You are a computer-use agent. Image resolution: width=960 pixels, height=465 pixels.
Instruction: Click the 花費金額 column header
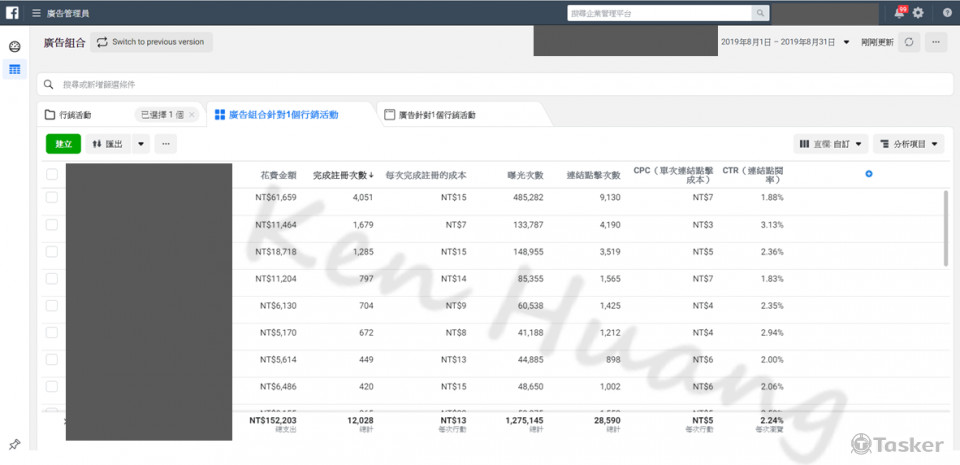(x=279, y=175)
